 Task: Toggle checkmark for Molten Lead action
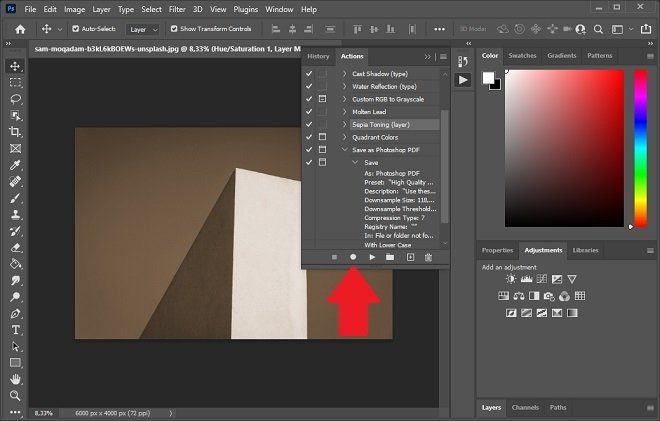(x=309, y=112)
